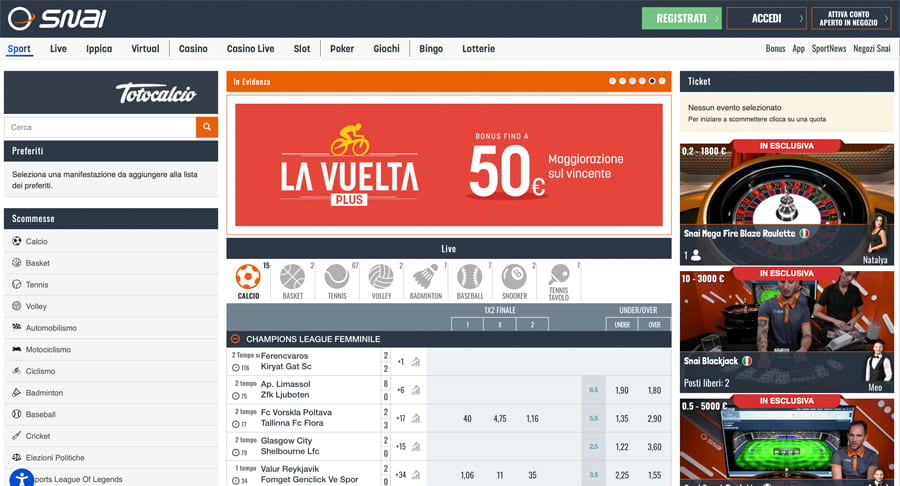The width and height of the screenshot is (900, 486).
Task: Open the Totocalcio banner
Action: point(111,92)
